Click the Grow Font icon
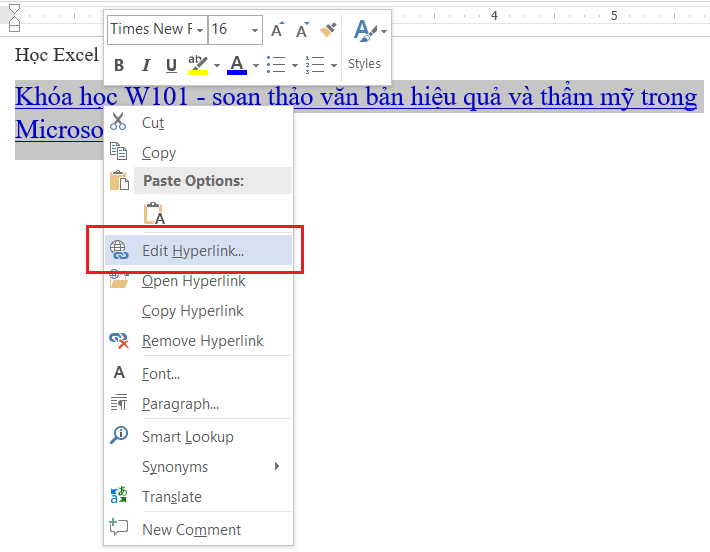 (278, 30)
